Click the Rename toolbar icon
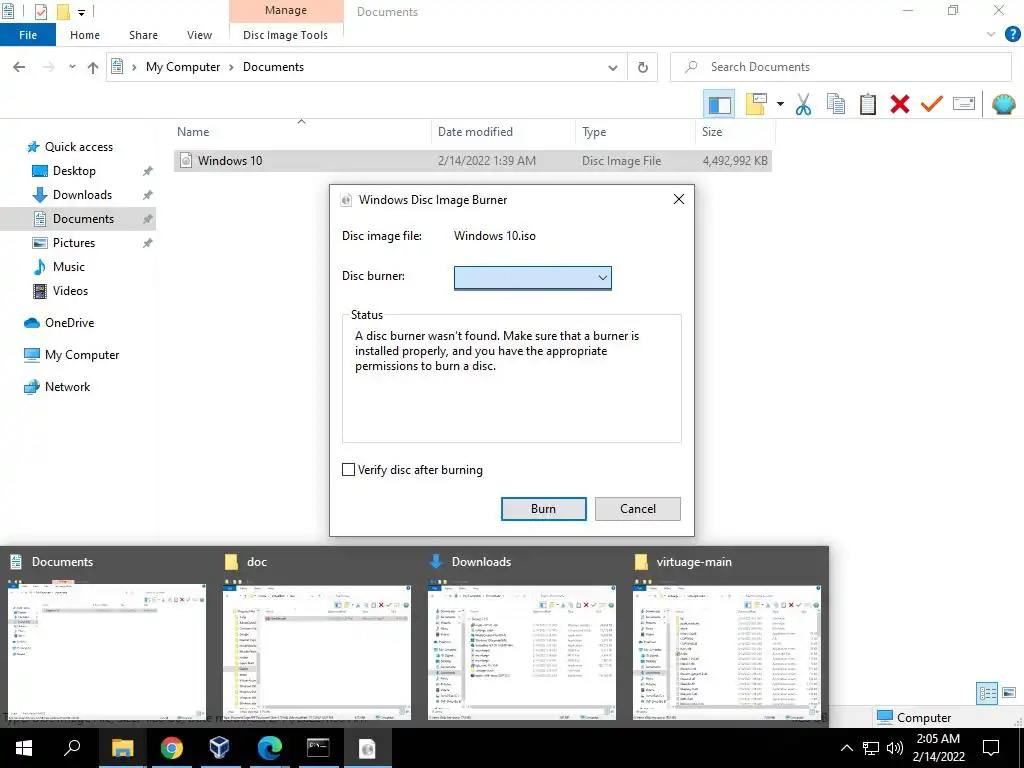Viewport: 1024px width, 768px height. tap(964, 104)
